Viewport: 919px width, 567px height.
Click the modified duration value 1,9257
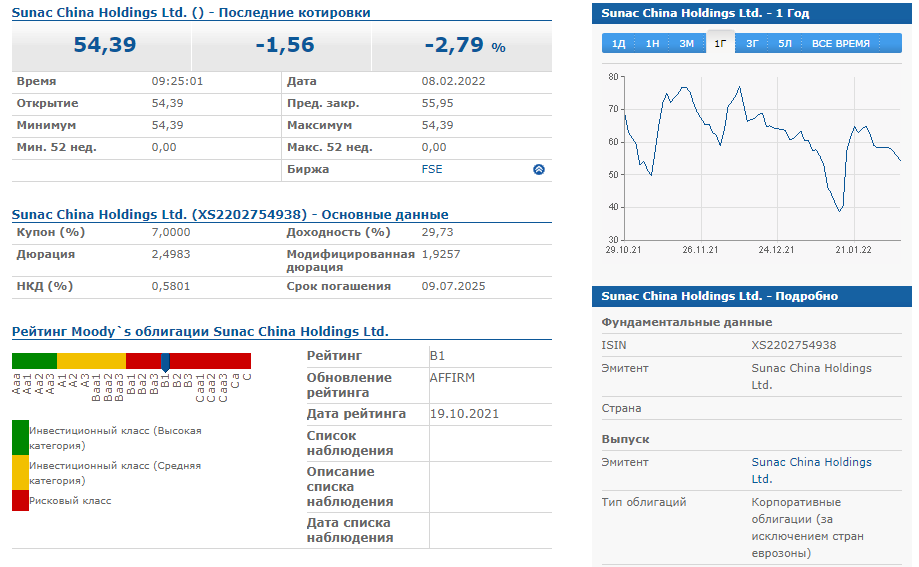pyautogui.click(x=441, y=254)
